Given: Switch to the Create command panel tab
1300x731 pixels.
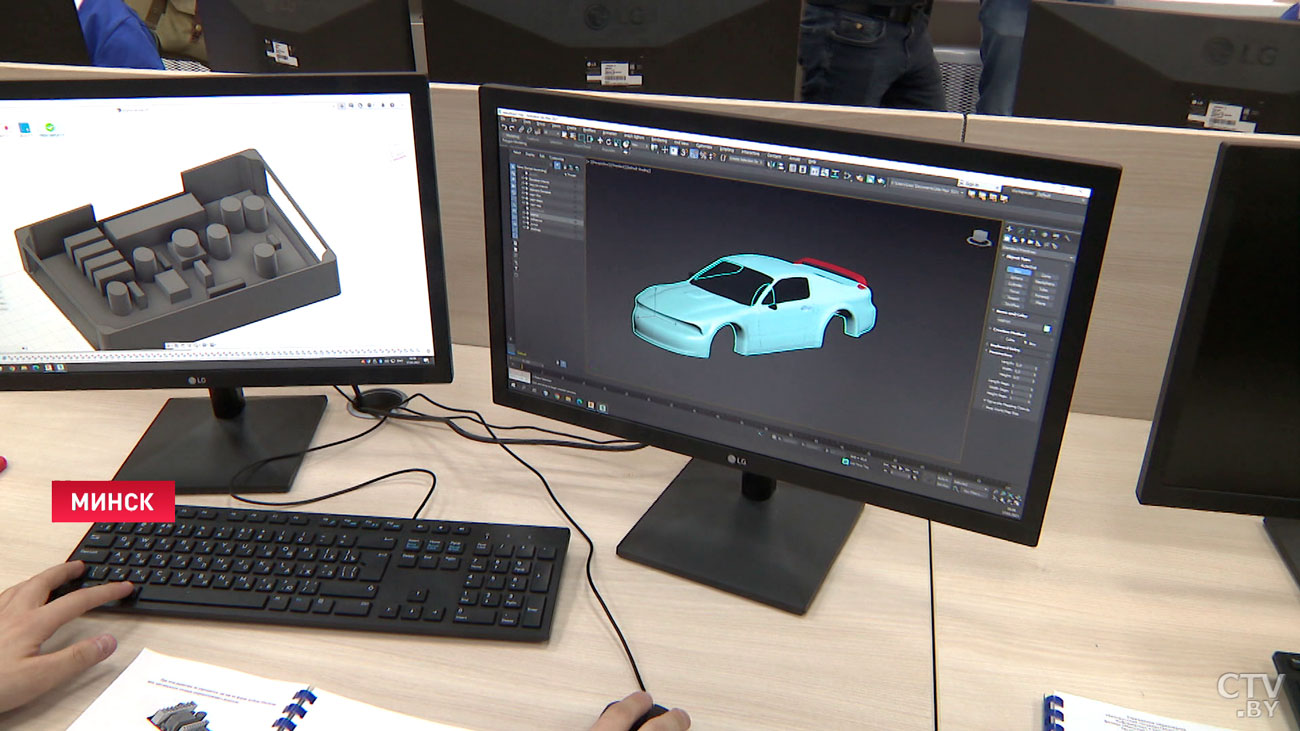Looking at the screenshot, I should point(1009,229).
